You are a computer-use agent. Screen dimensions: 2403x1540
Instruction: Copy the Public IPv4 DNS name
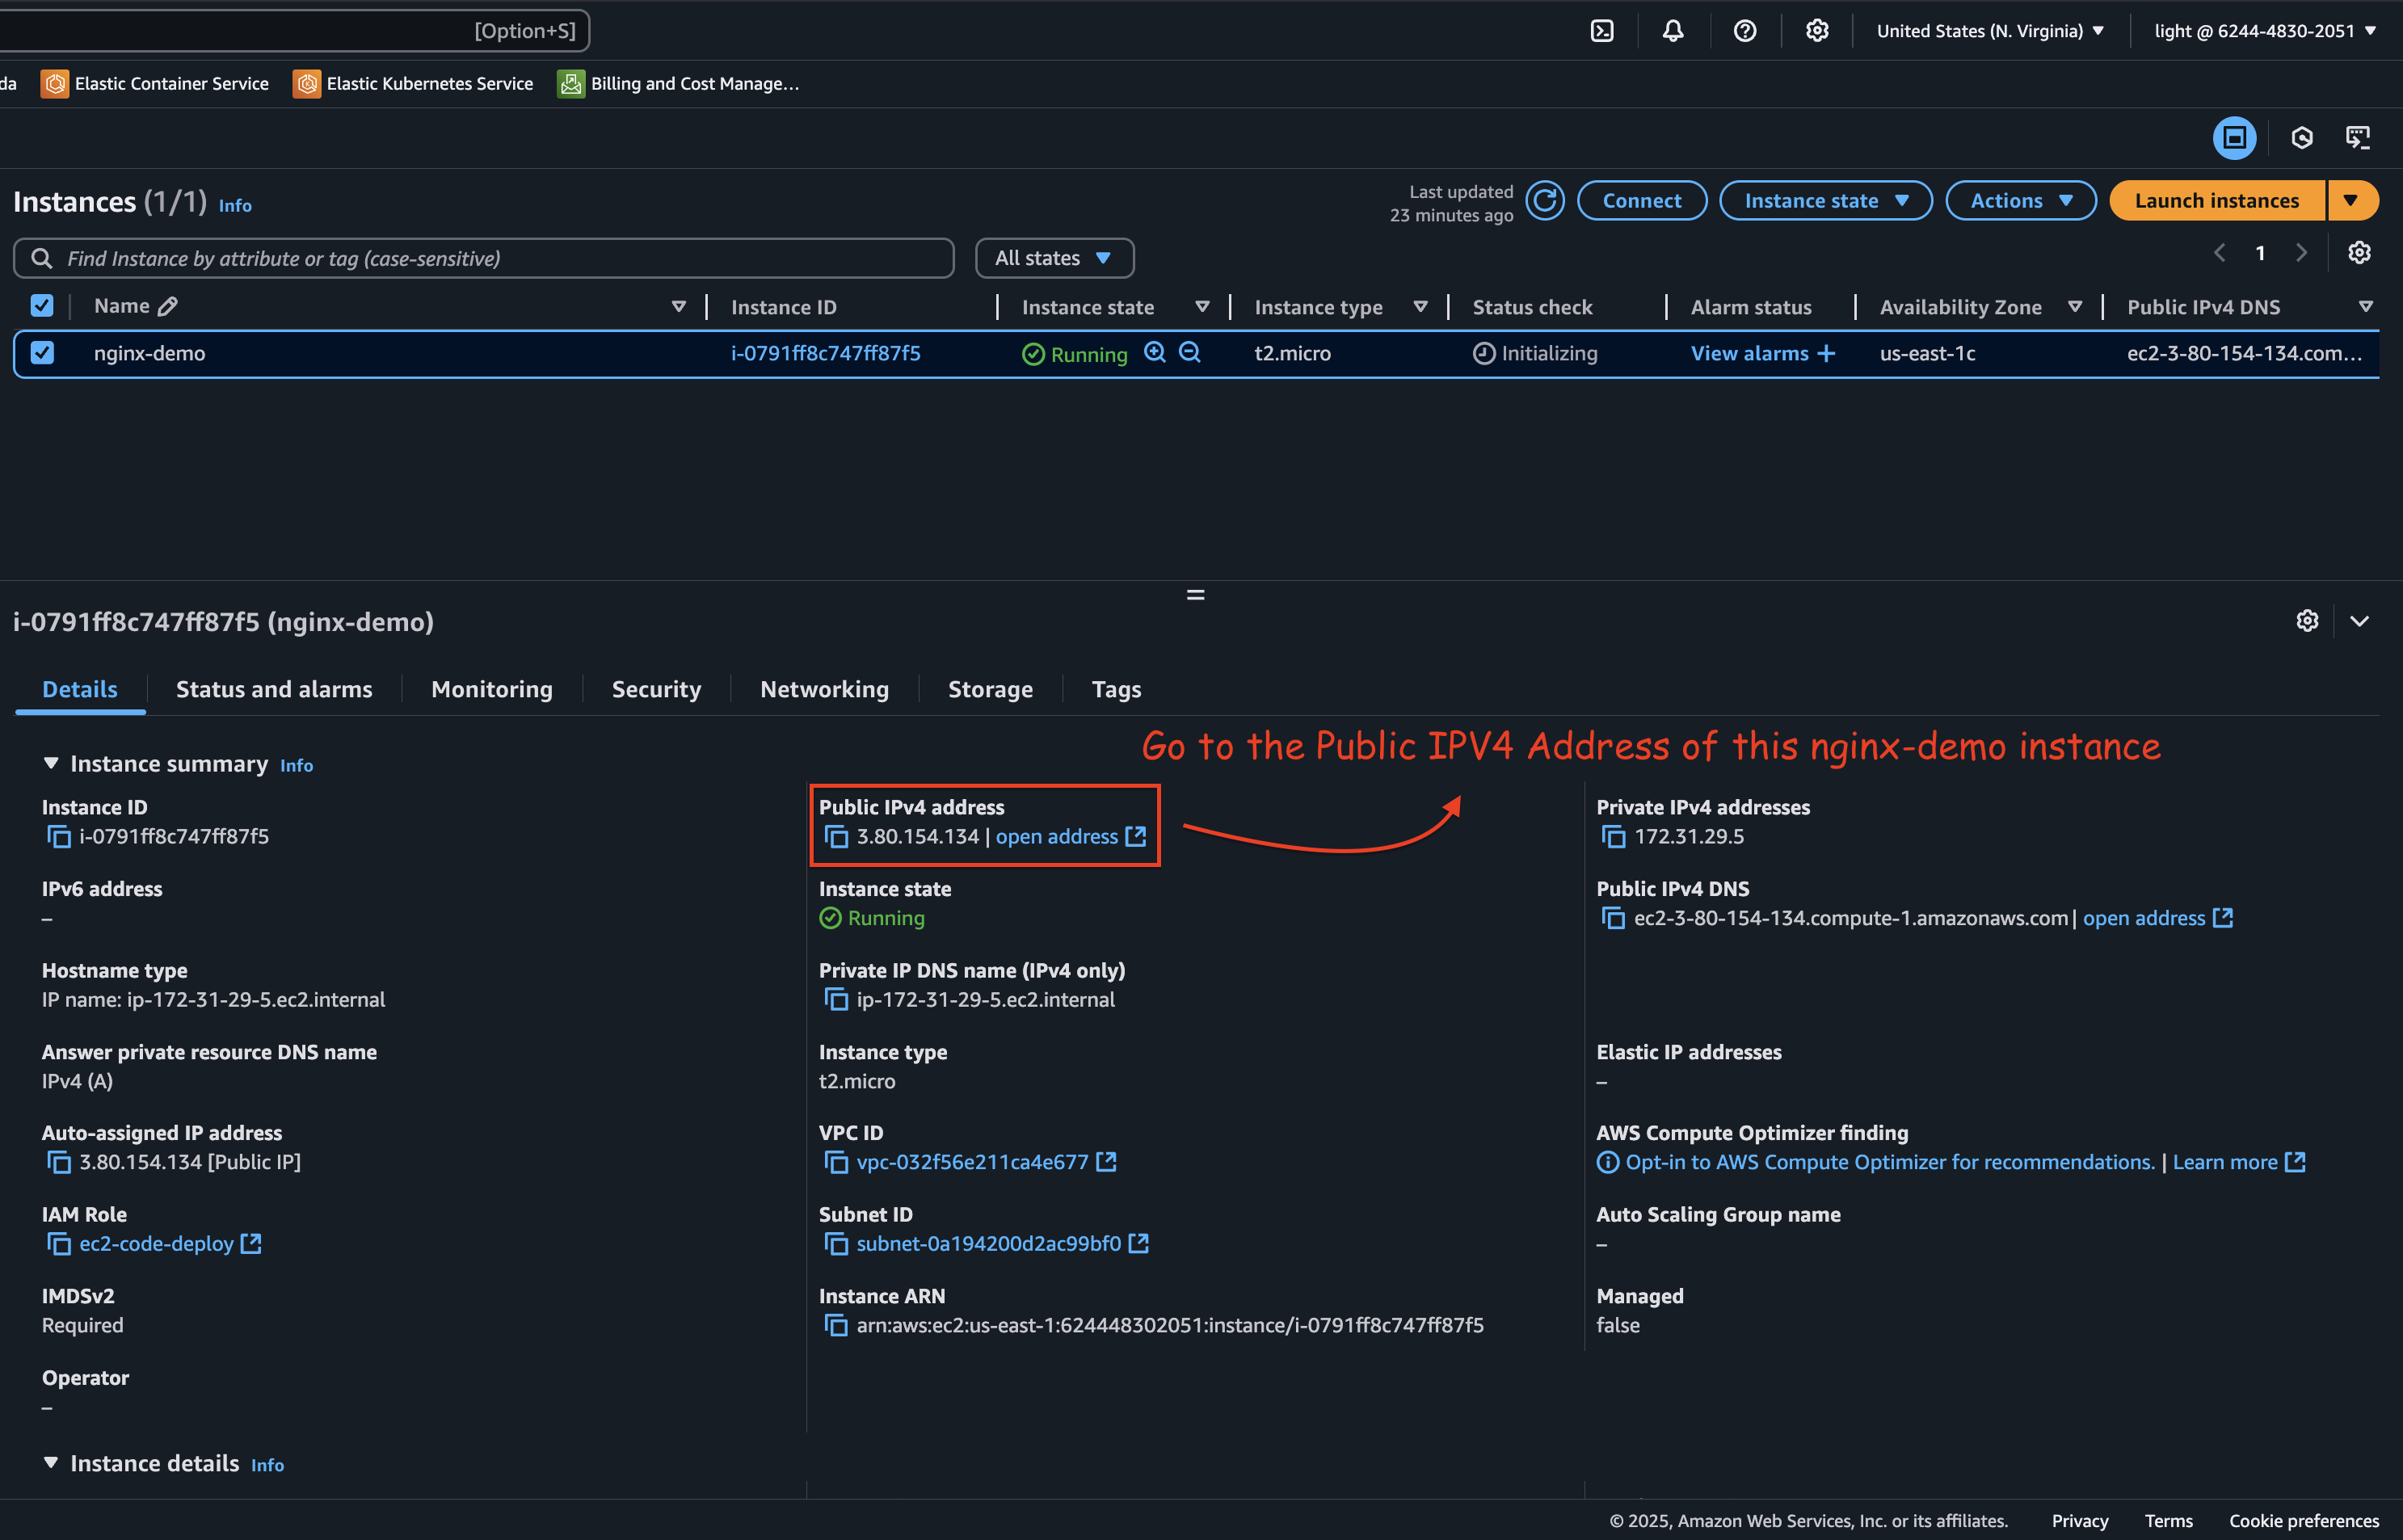(x=1613, y=918)
